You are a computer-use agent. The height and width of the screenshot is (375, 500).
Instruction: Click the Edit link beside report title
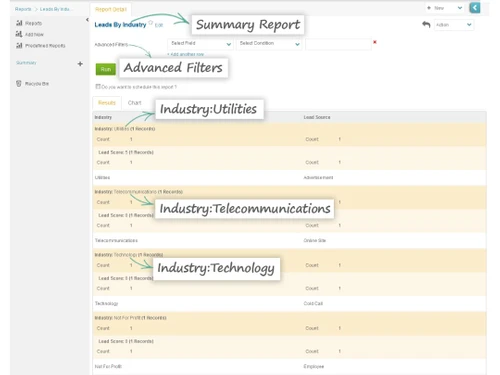[159, 25]
